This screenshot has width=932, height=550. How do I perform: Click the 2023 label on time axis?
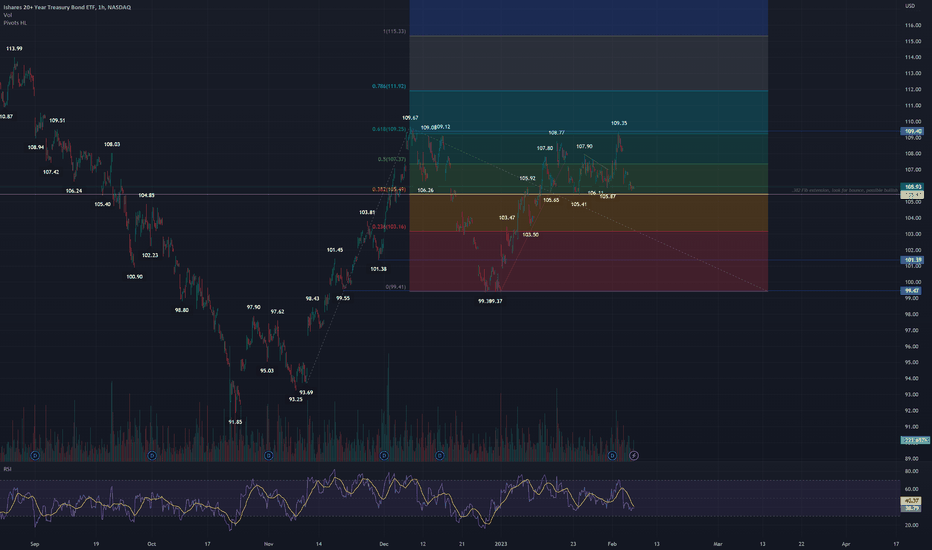click(x=501, y=543)
